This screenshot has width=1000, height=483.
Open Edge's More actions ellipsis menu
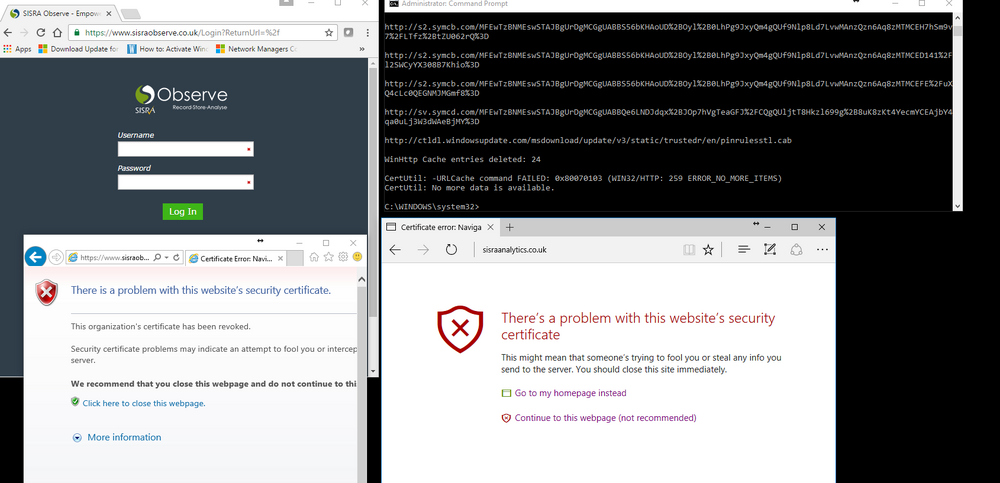822,249
